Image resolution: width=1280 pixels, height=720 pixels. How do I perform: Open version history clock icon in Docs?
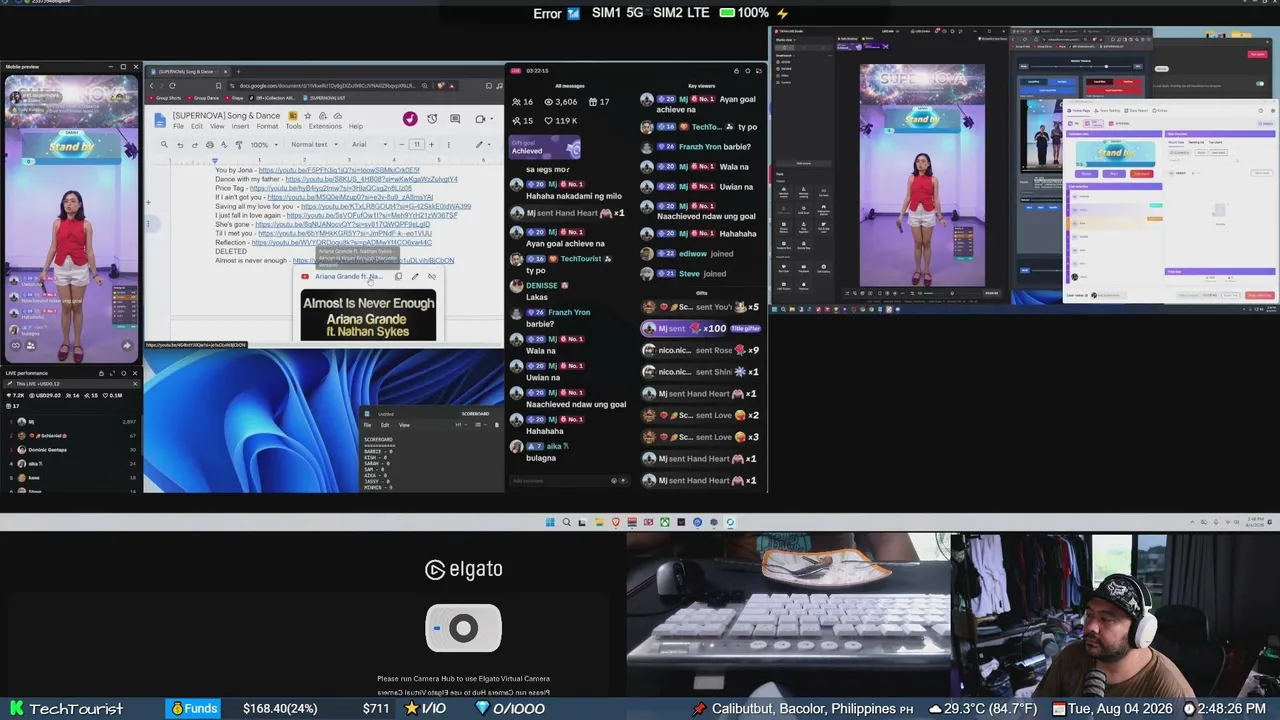(432, 119)
